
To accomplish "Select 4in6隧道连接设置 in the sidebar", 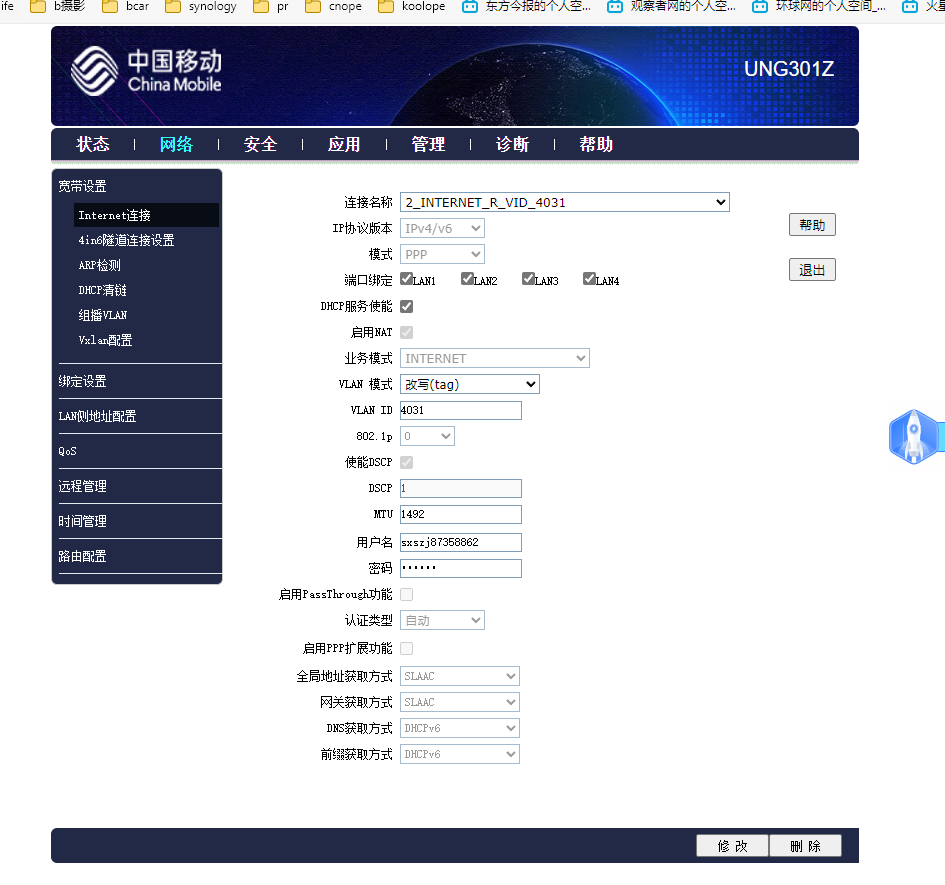I will coord(126,241).
